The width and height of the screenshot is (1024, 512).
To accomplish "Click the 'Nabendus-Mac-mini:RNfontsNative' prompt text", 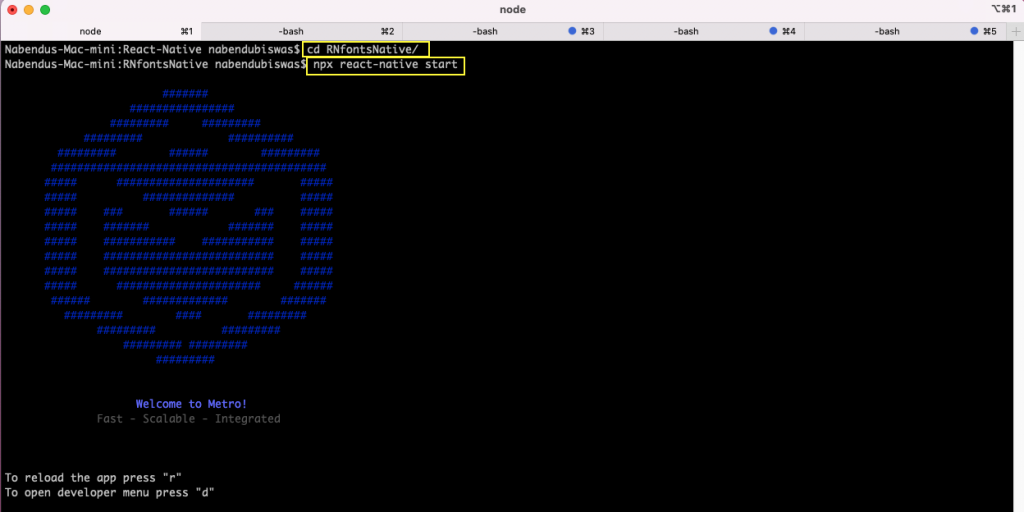I will (x=106, y=65).
